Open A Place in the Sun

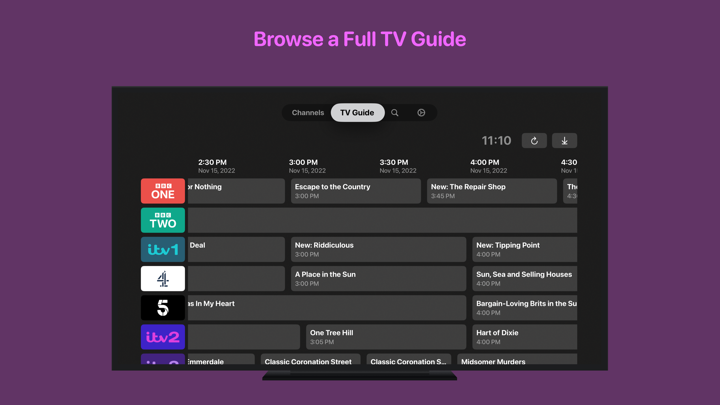378,278
